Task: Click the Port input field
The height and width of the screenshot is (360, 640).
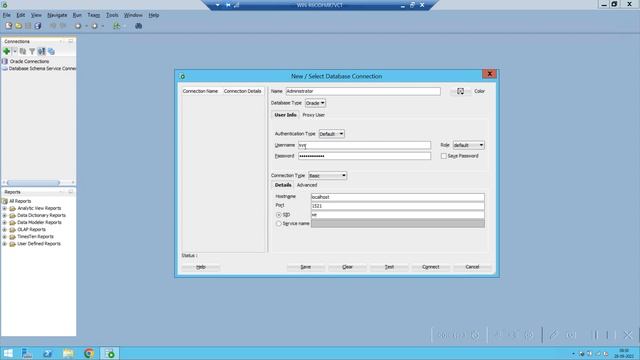Action: (x=398, y=206)
